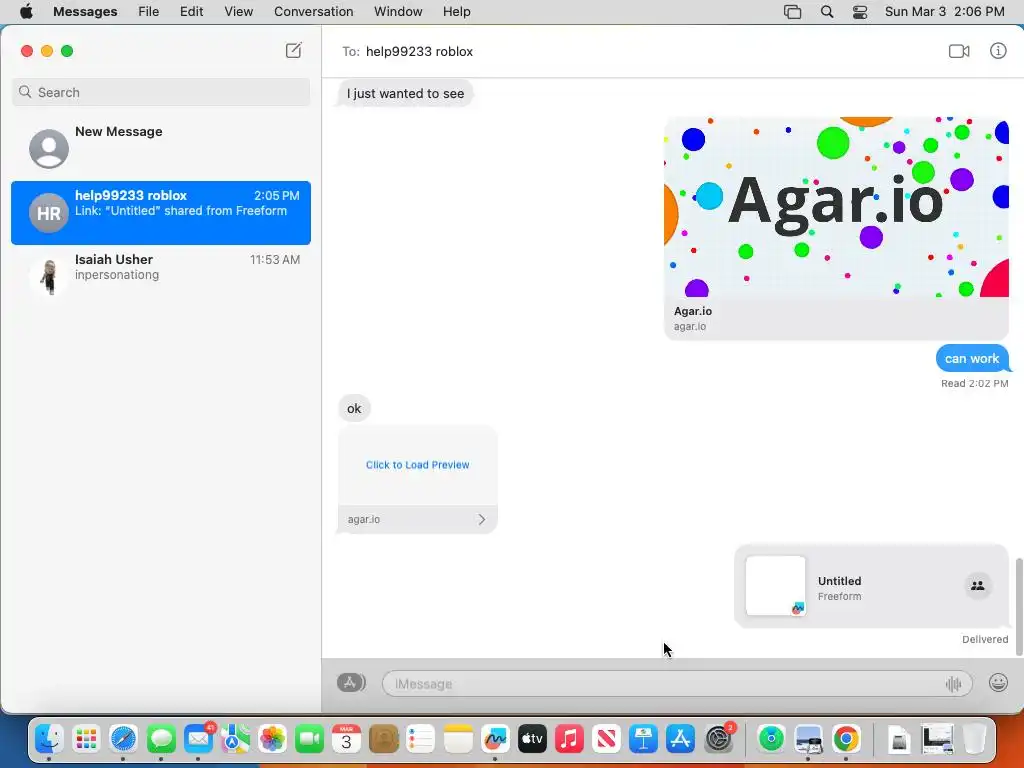Open FaceTime from the Dock

click(310, 739)
